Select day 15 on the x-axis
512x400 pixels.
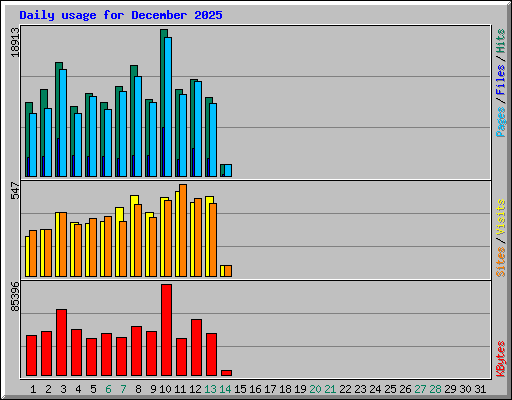(x=240, y=389)
